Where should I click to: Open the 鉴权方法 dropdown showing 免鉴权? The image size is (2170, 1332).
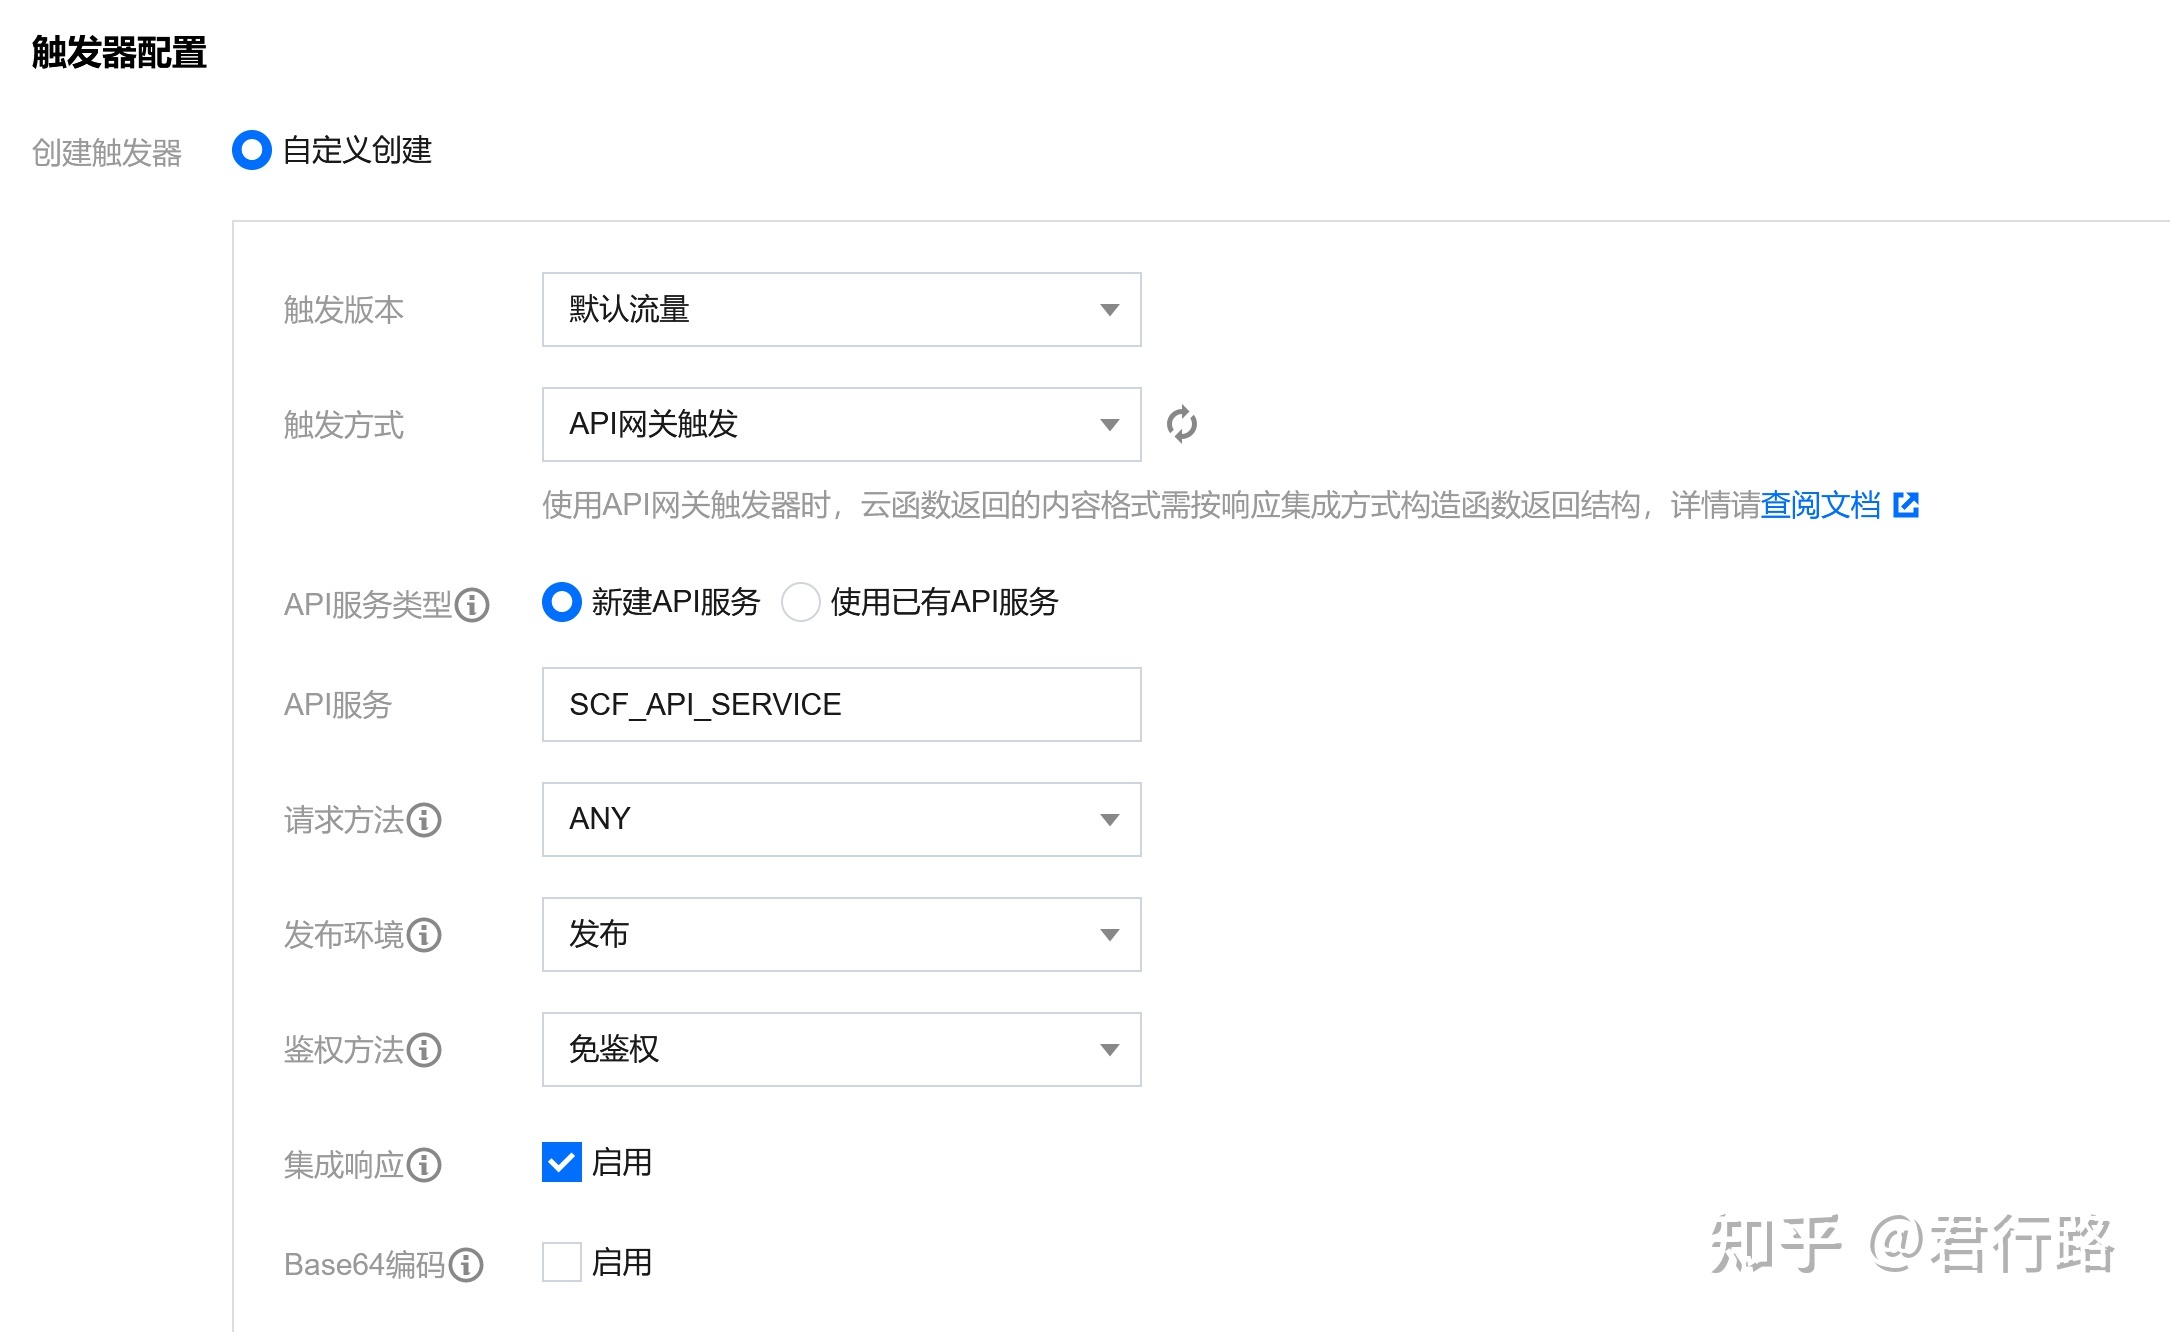841,1050
